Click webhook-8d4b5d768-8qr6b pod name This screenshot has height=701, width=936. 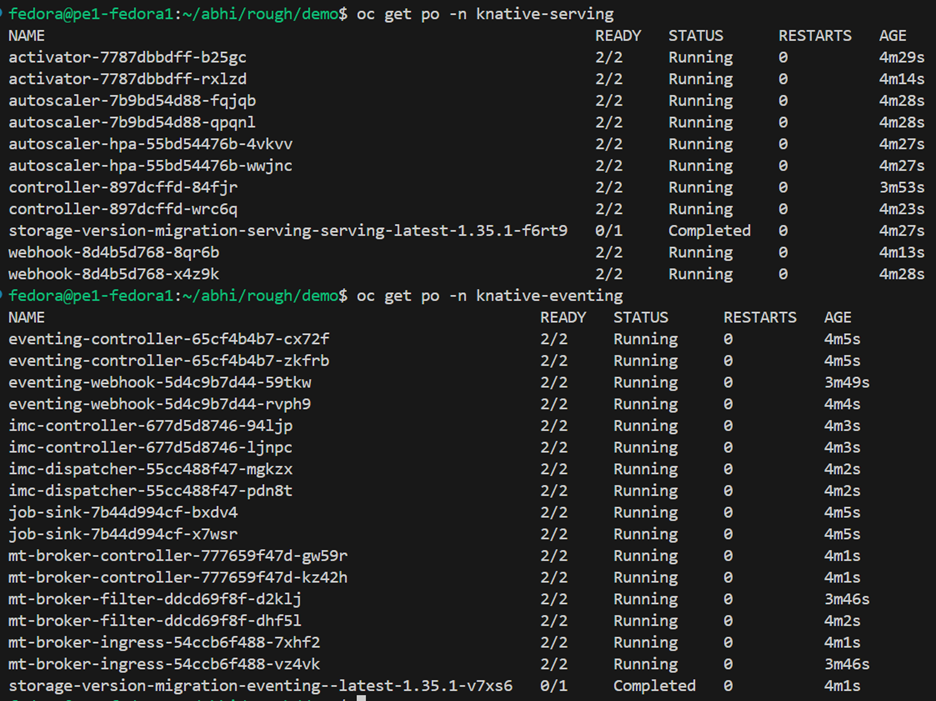click(x=113, y=253)
